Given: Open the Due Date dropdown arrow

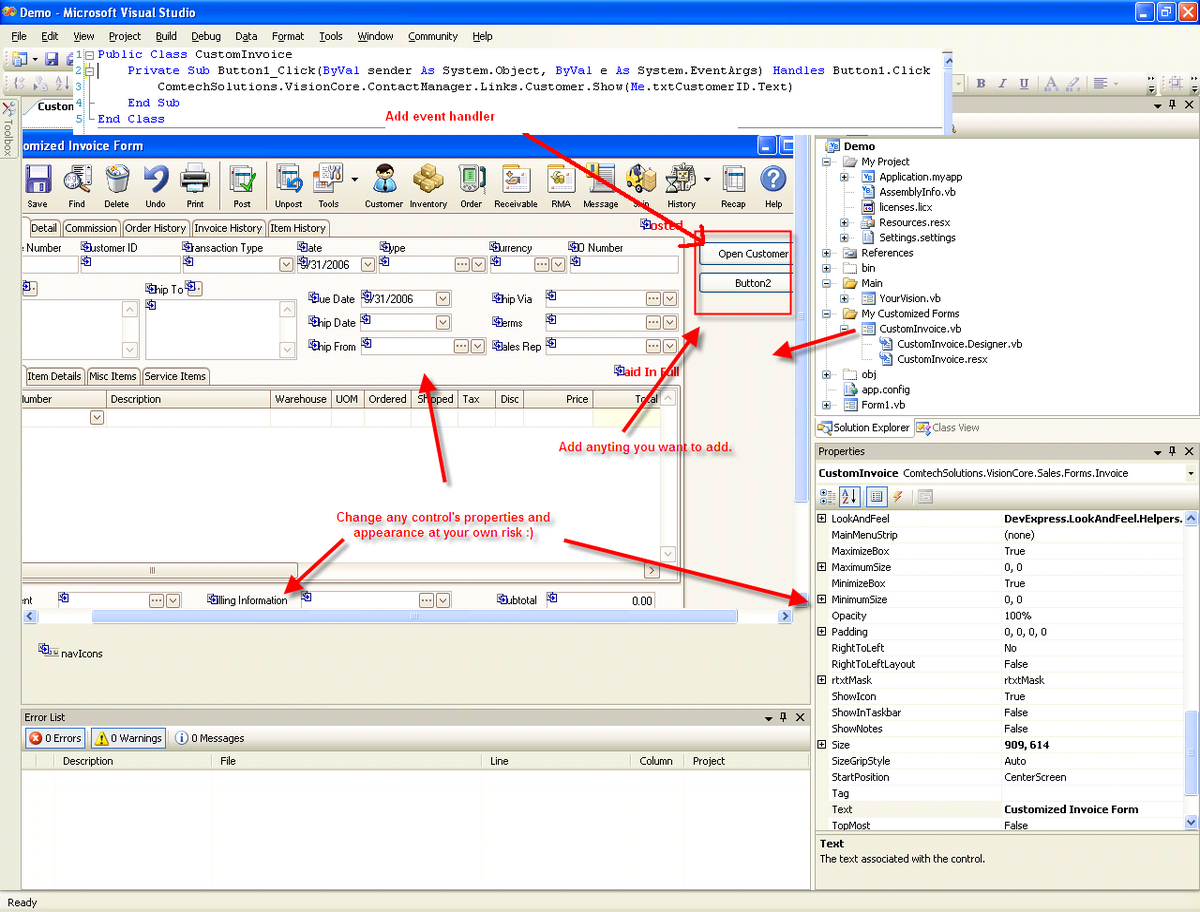Looking at the screenshot, I should pyautogui.click(x=443, y=299).
